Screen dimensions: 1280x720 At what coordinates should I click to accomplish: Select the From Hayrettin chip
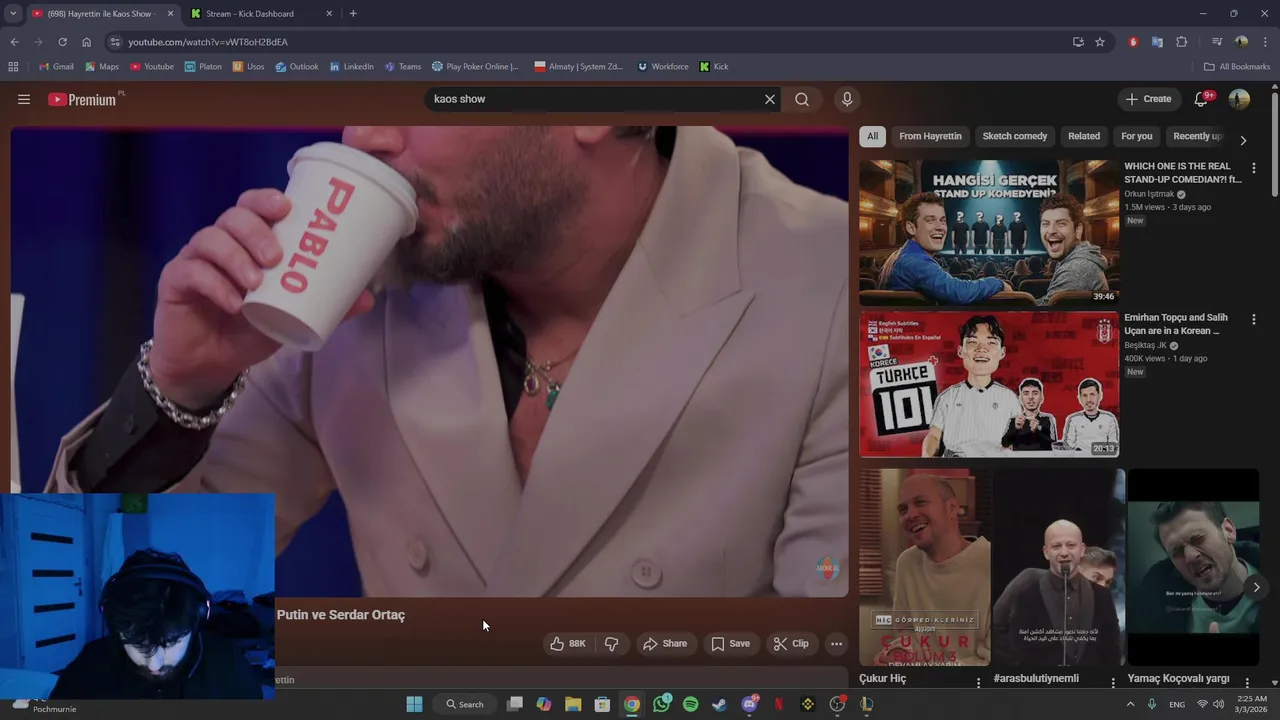pos(930,136)
